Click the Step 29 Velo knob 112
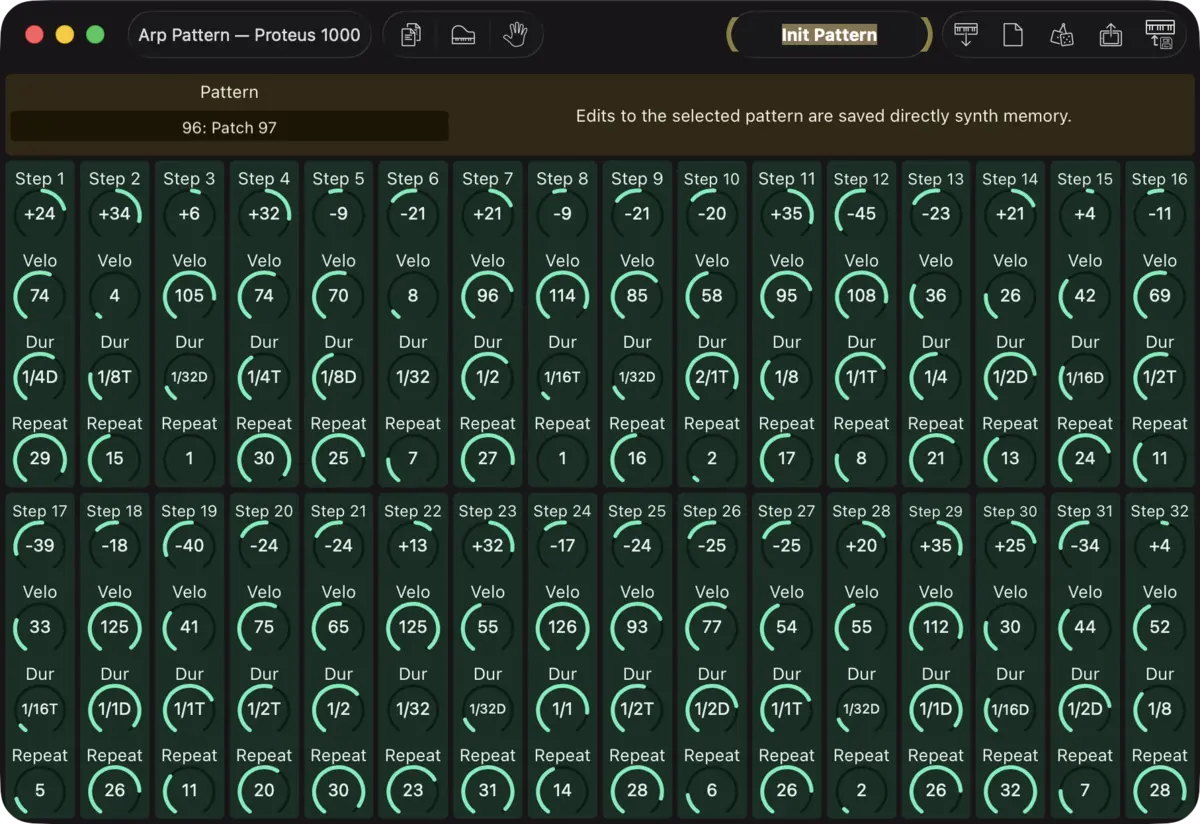Viewport: 1200px width, 824px height. [x=936, y=627]
